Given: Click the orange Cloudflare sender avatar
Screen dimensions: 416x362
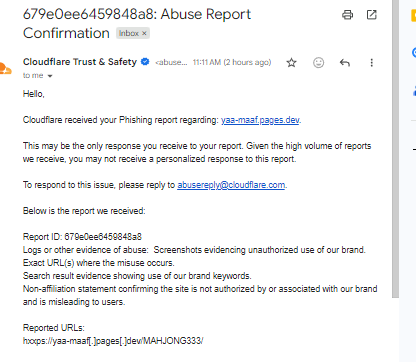Looking at the screenshot, I should coord(5,69).
